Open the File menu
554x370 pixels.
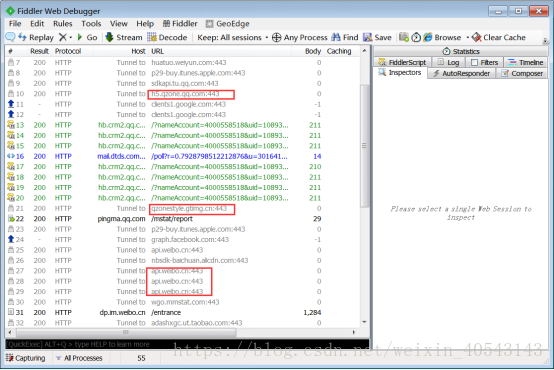coord(15,24)
